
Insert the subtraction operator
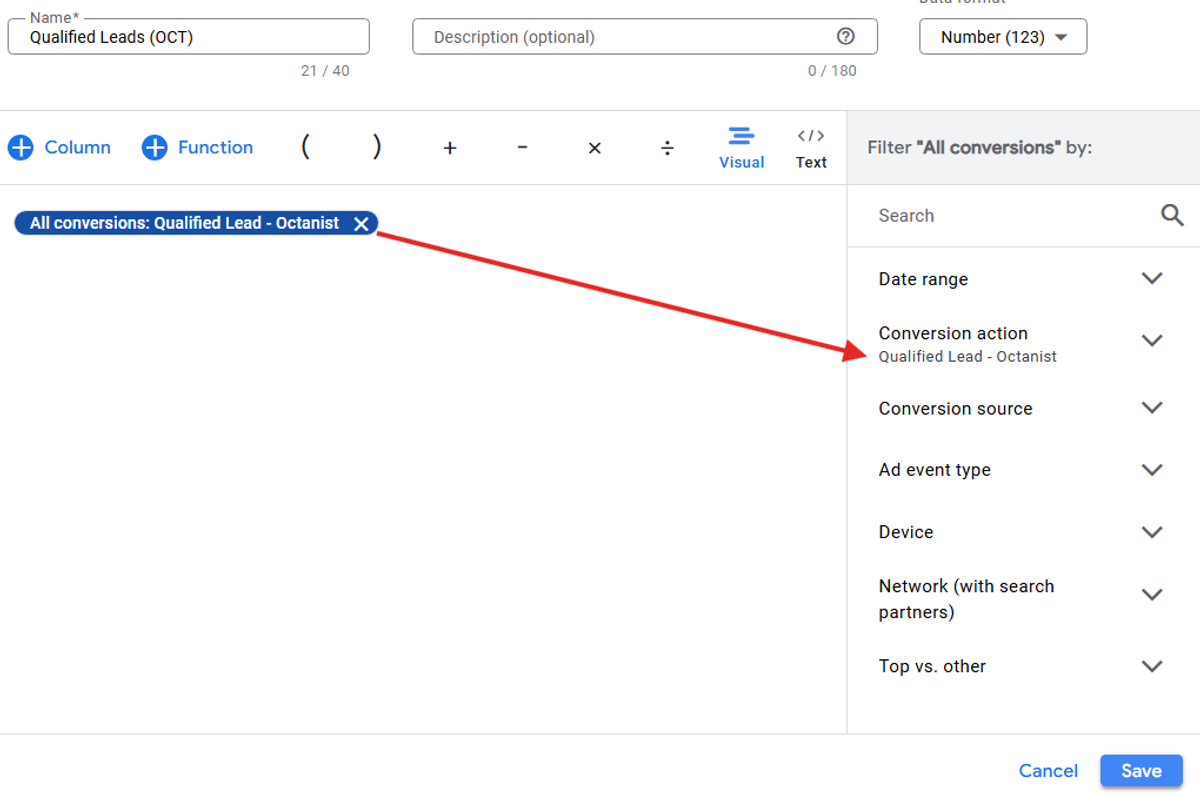[x=522, y=147]
